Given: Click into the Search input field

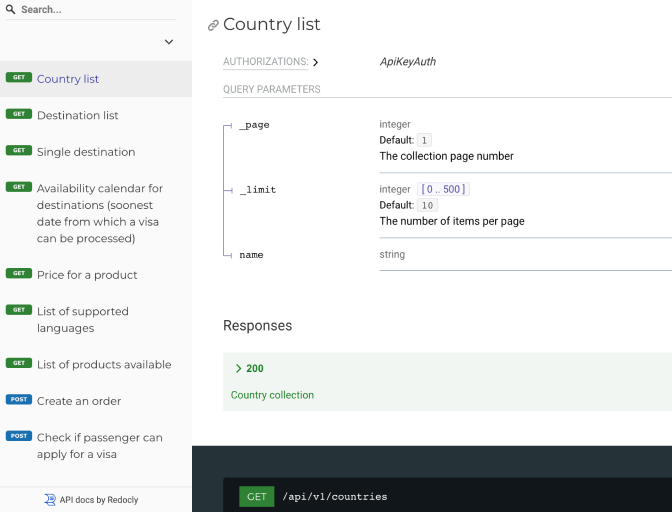Looking at the screenshot, I should pos(95,9).
